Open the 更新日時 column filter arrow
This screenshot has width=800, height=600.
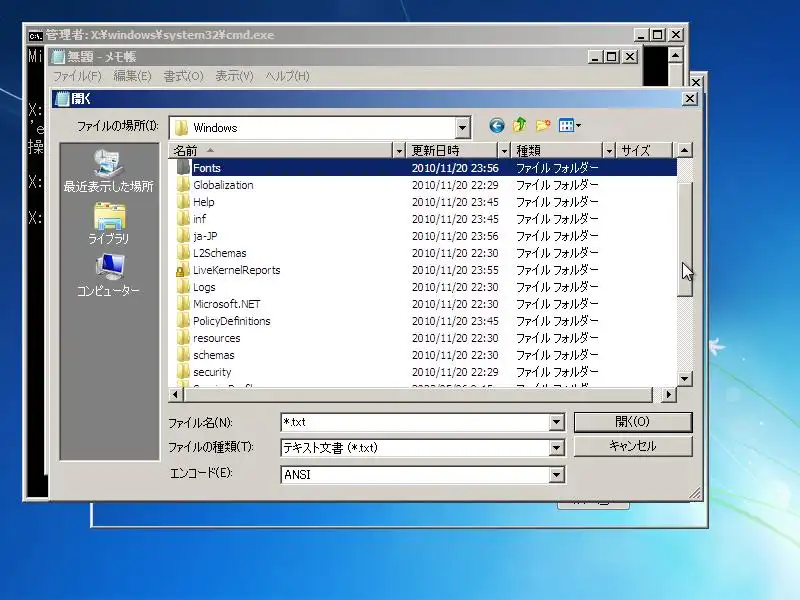(x=504, y=151)
